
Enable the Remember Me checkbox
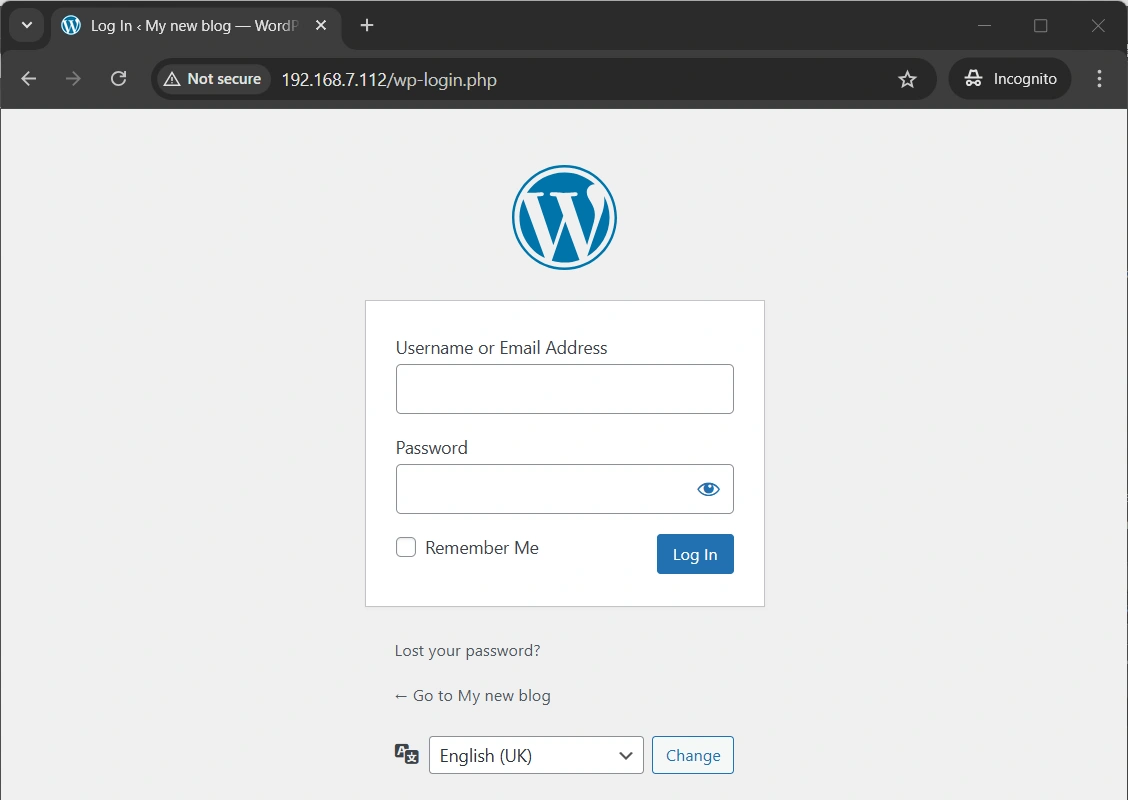[x=406, y=547]
